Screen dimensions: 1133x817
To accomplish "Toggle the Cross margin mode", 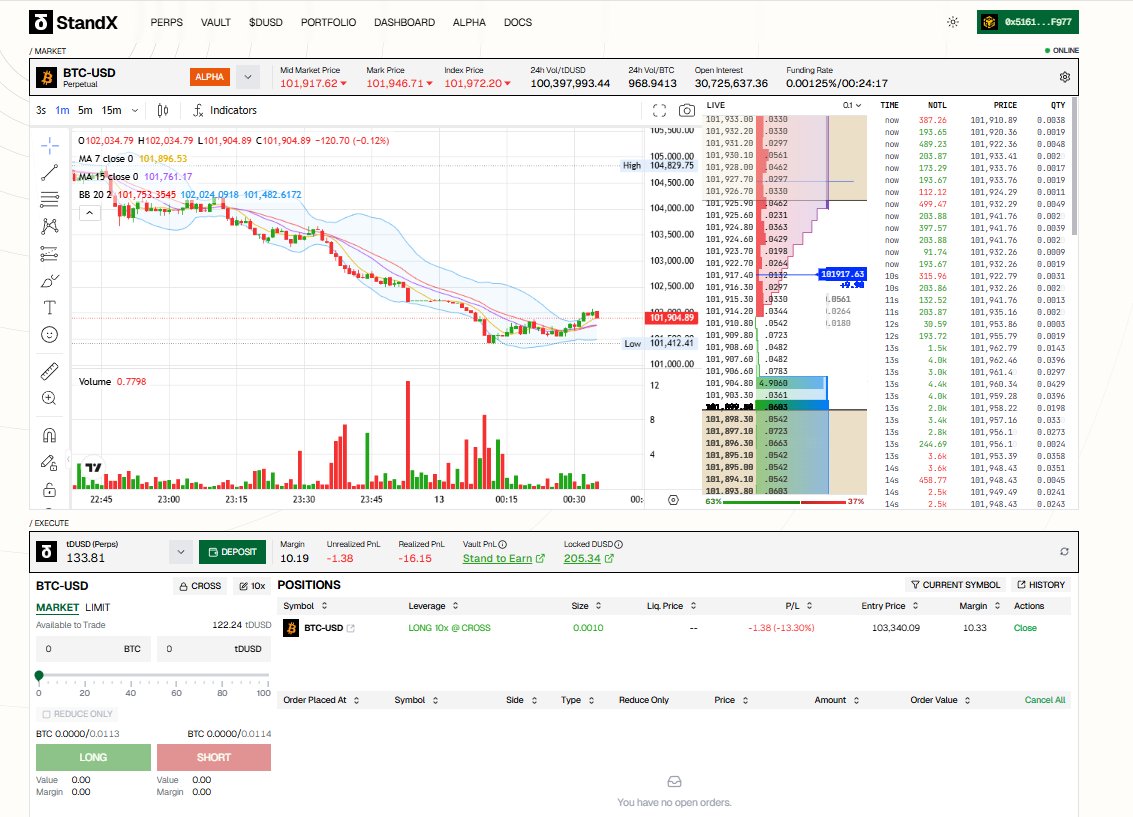I will pos(201,586).
